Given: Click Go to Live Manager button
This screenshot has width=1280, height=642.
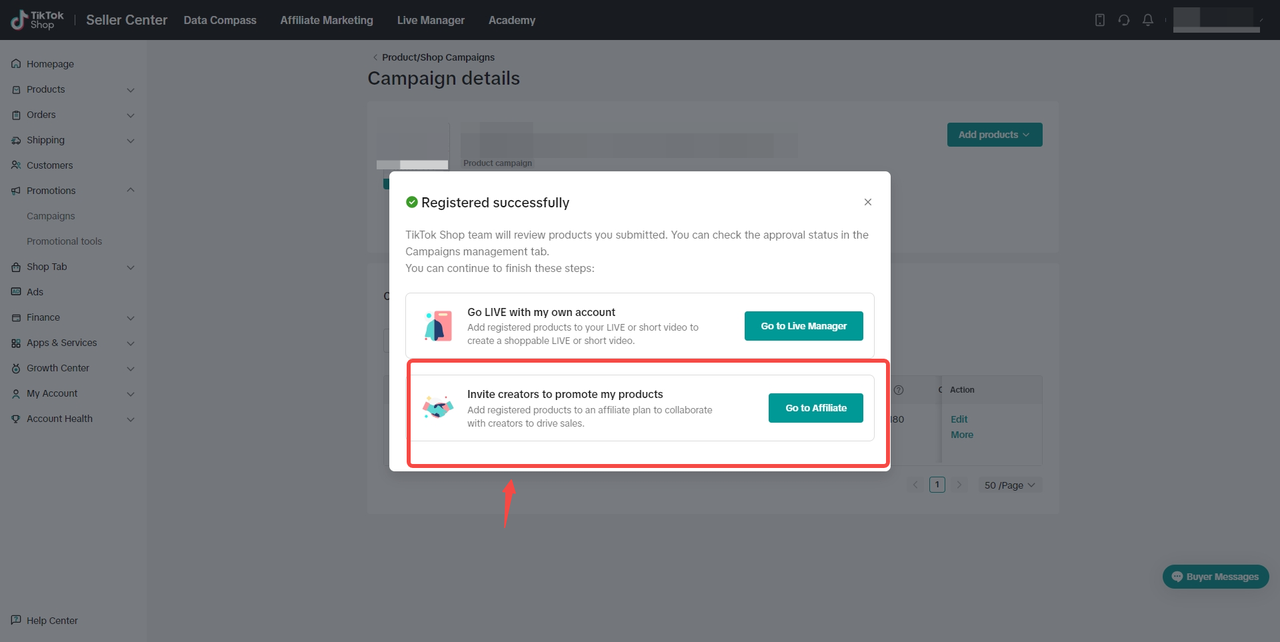Looking at the screenshot, I should (x=803, y=326).
